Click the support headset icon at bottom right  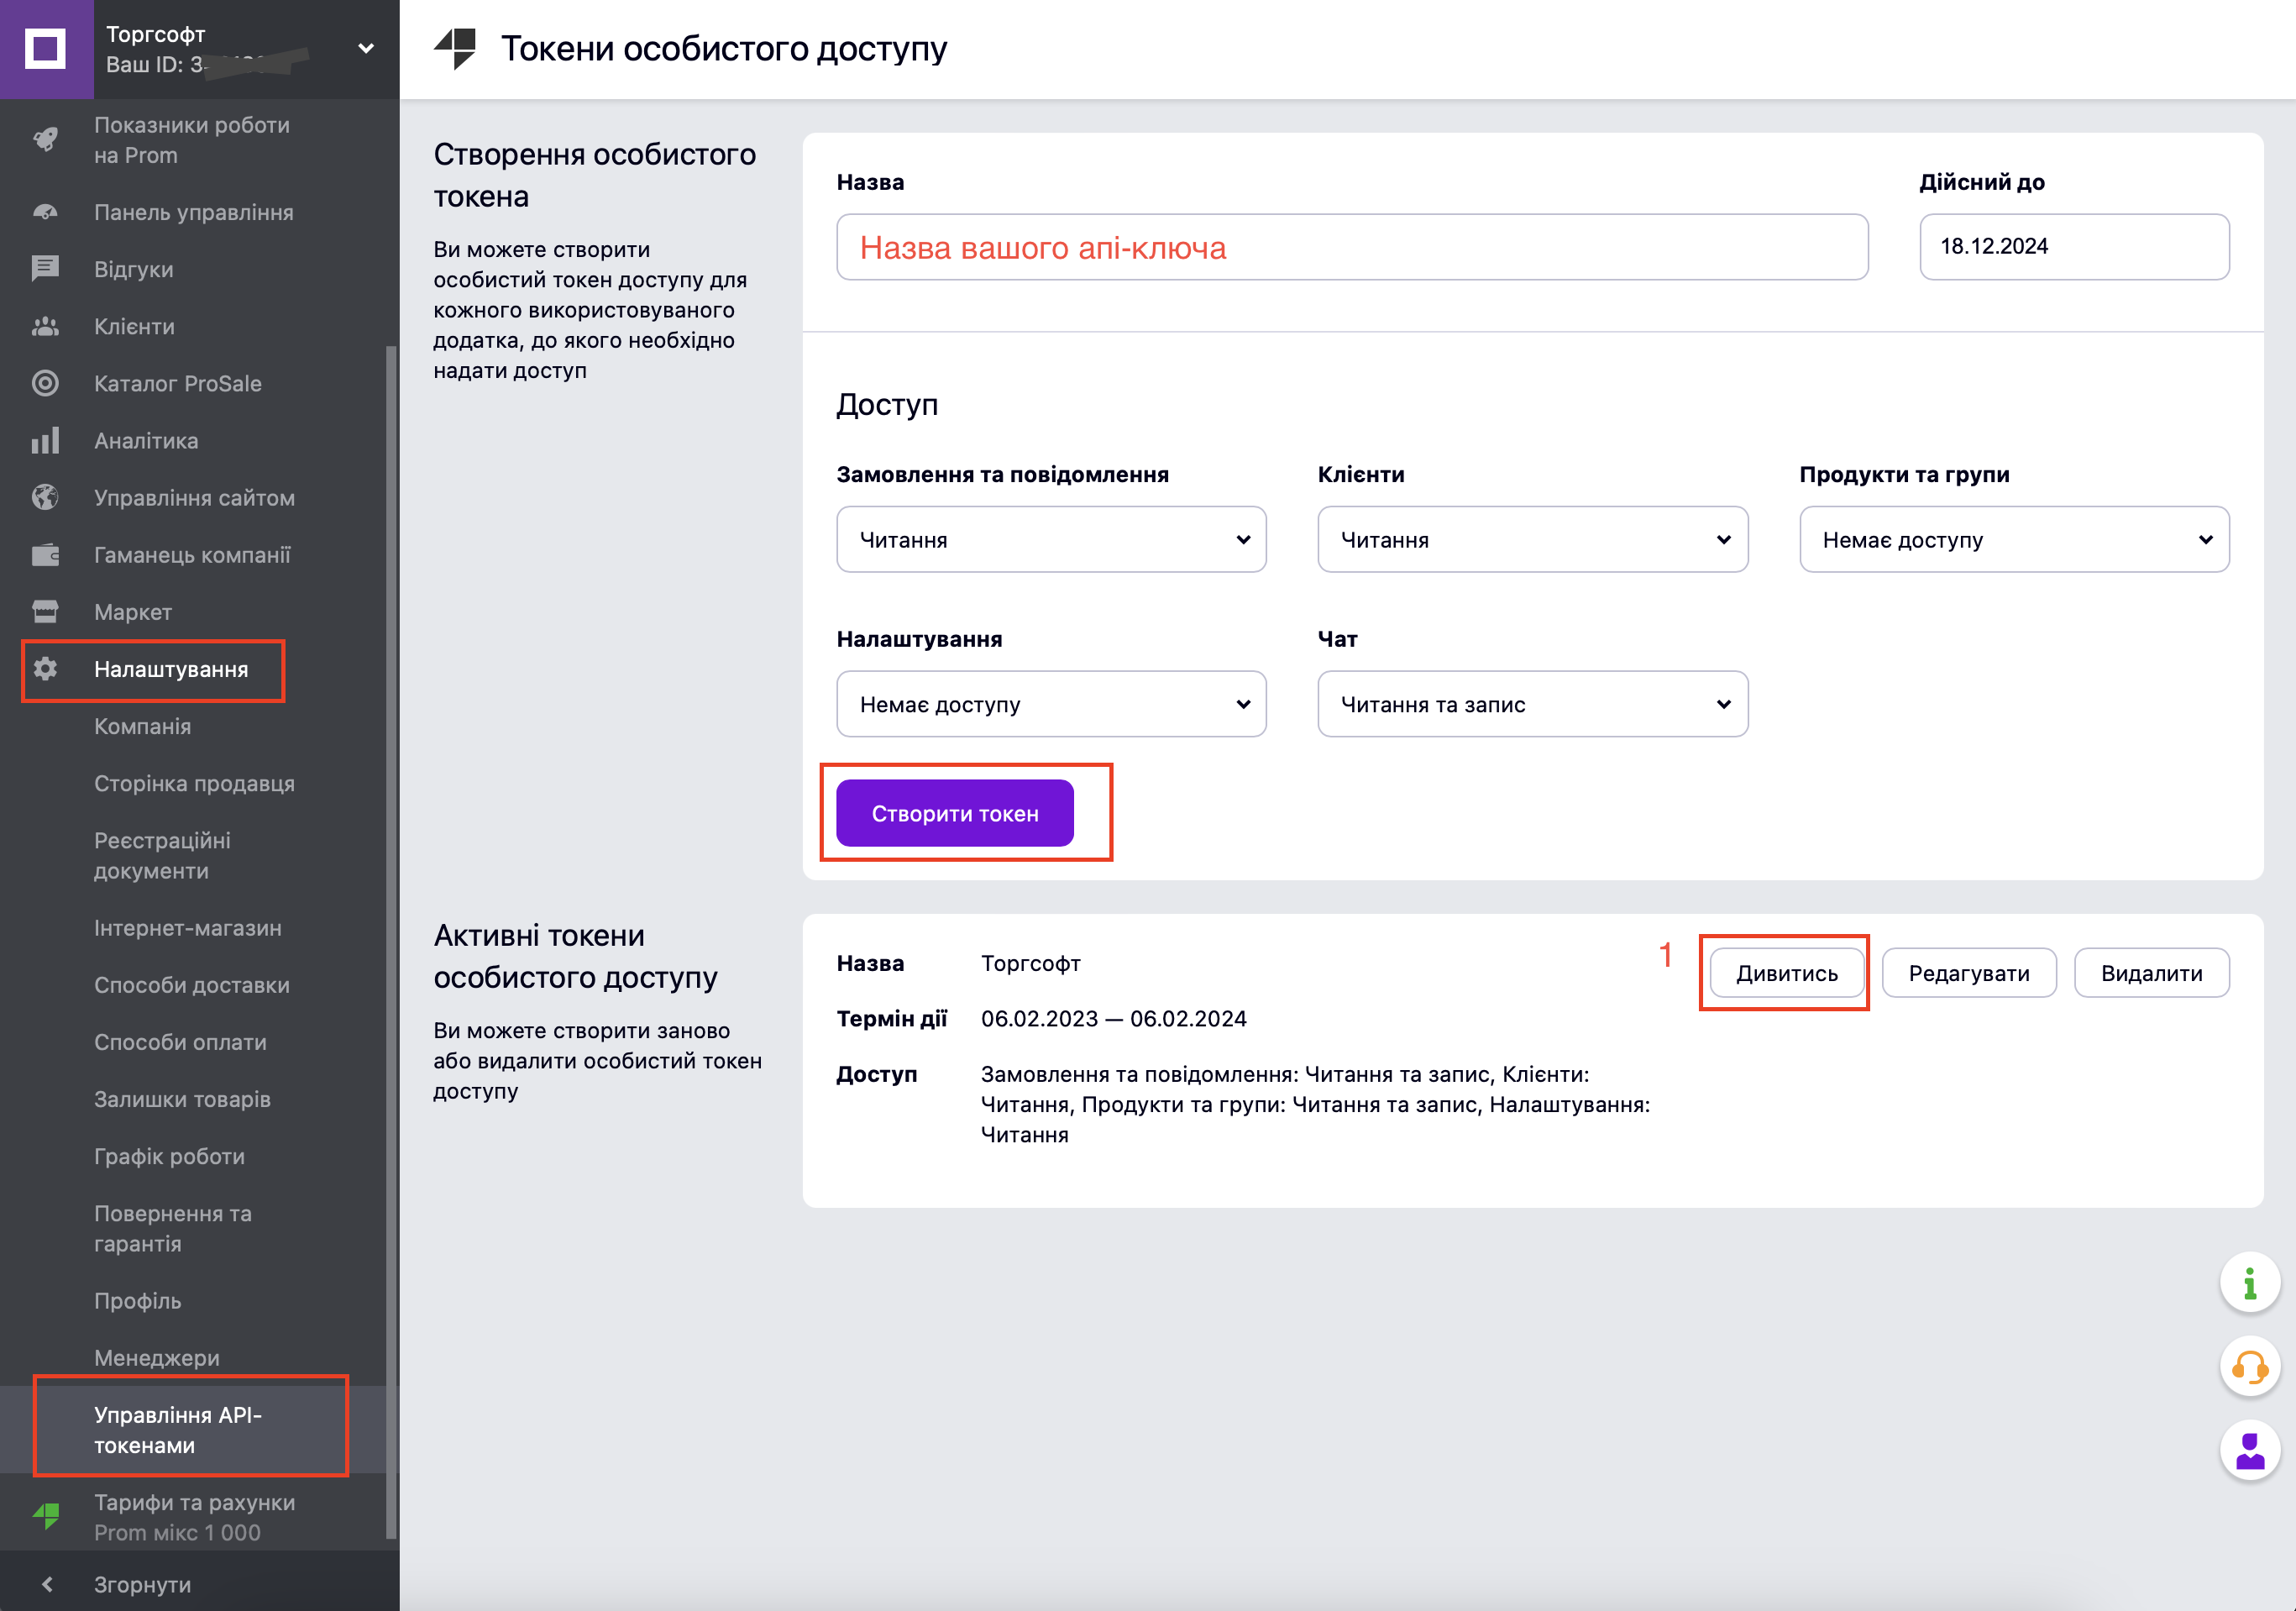pos(2250,1368)
